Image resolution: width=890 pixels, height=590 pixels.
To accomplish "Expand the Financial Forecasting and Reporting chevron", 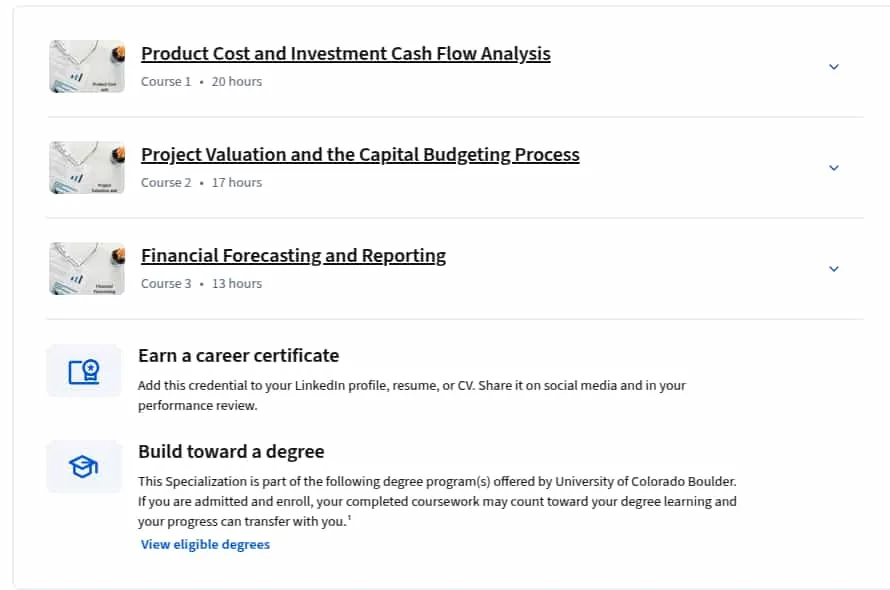I will click(x=833, y=269).
